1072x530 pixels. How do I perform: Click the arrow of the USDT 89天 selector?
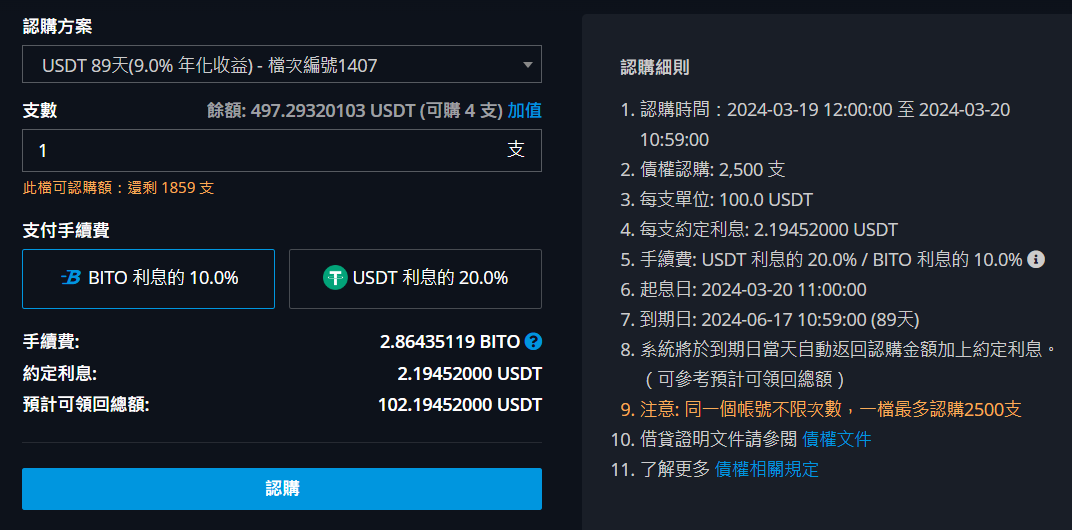point(527,65)
